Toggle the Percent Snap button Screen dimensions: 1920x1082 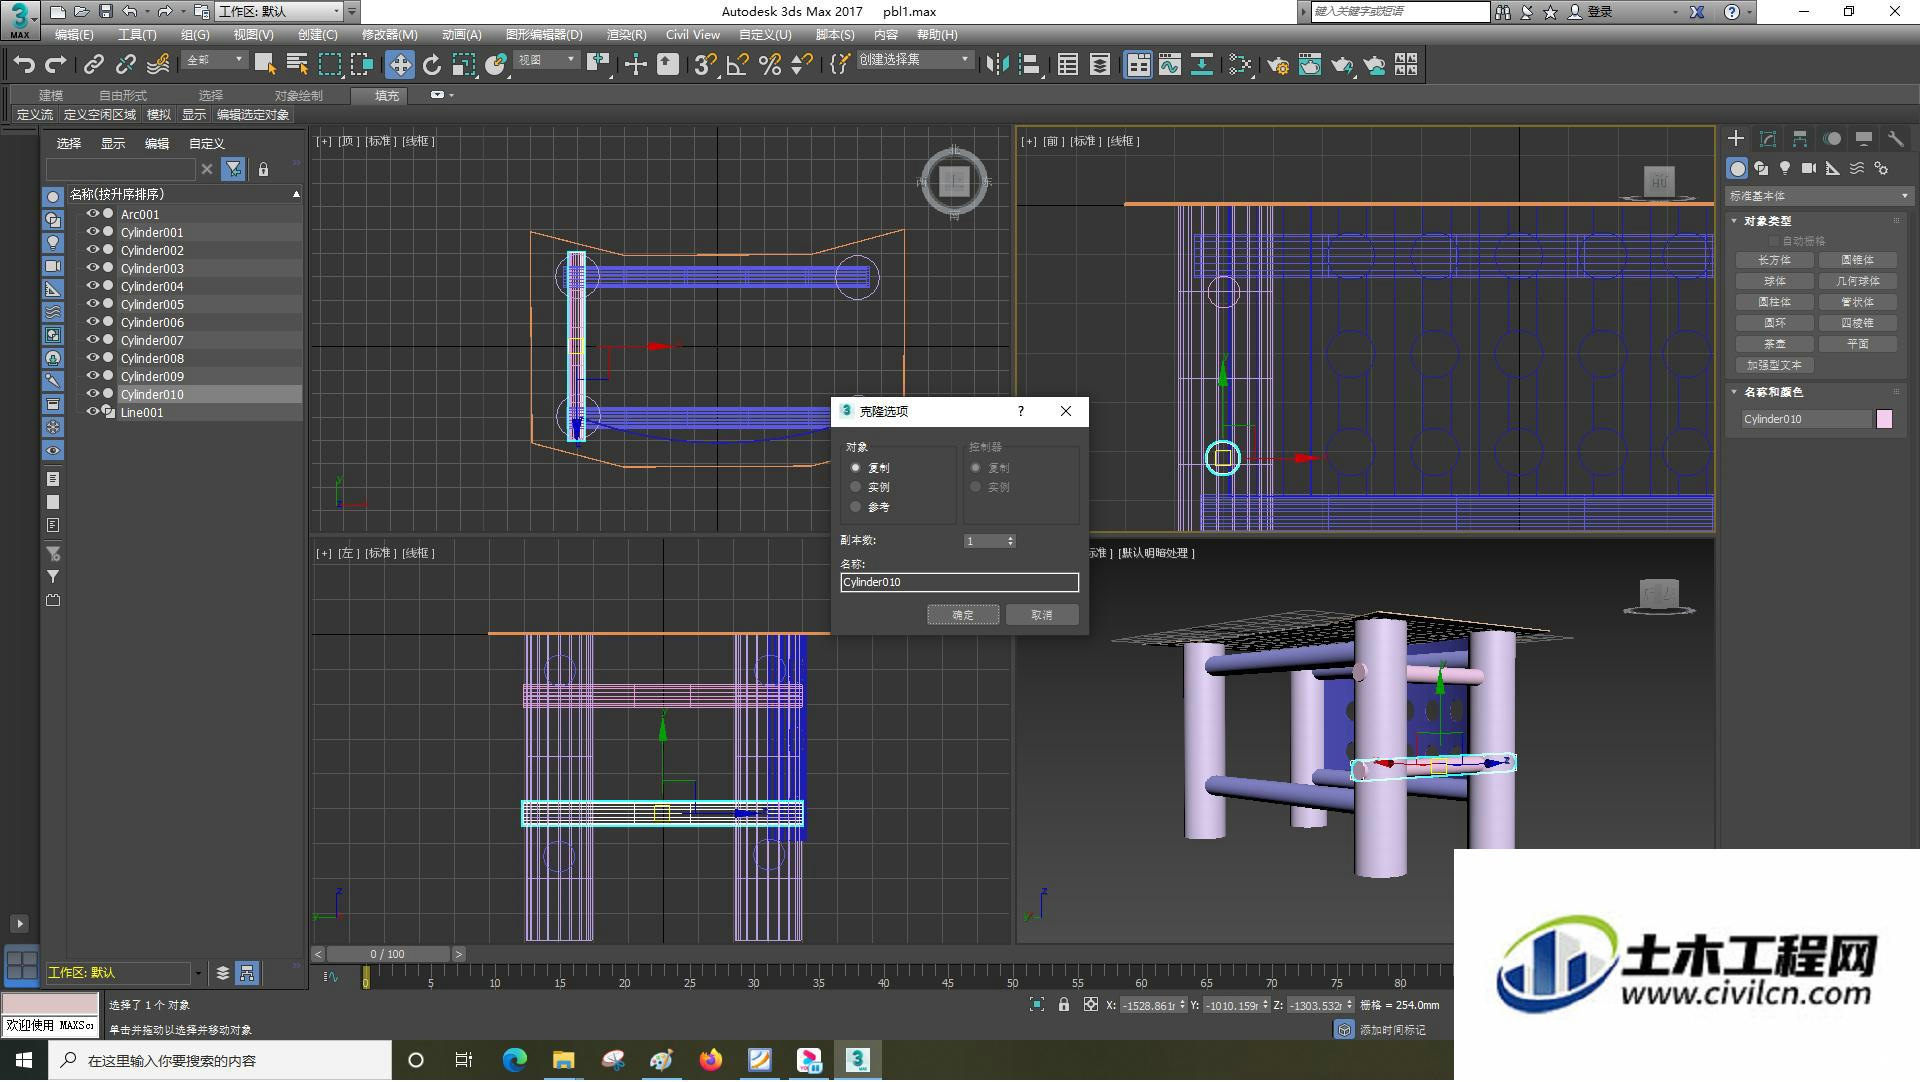[769, 65]
